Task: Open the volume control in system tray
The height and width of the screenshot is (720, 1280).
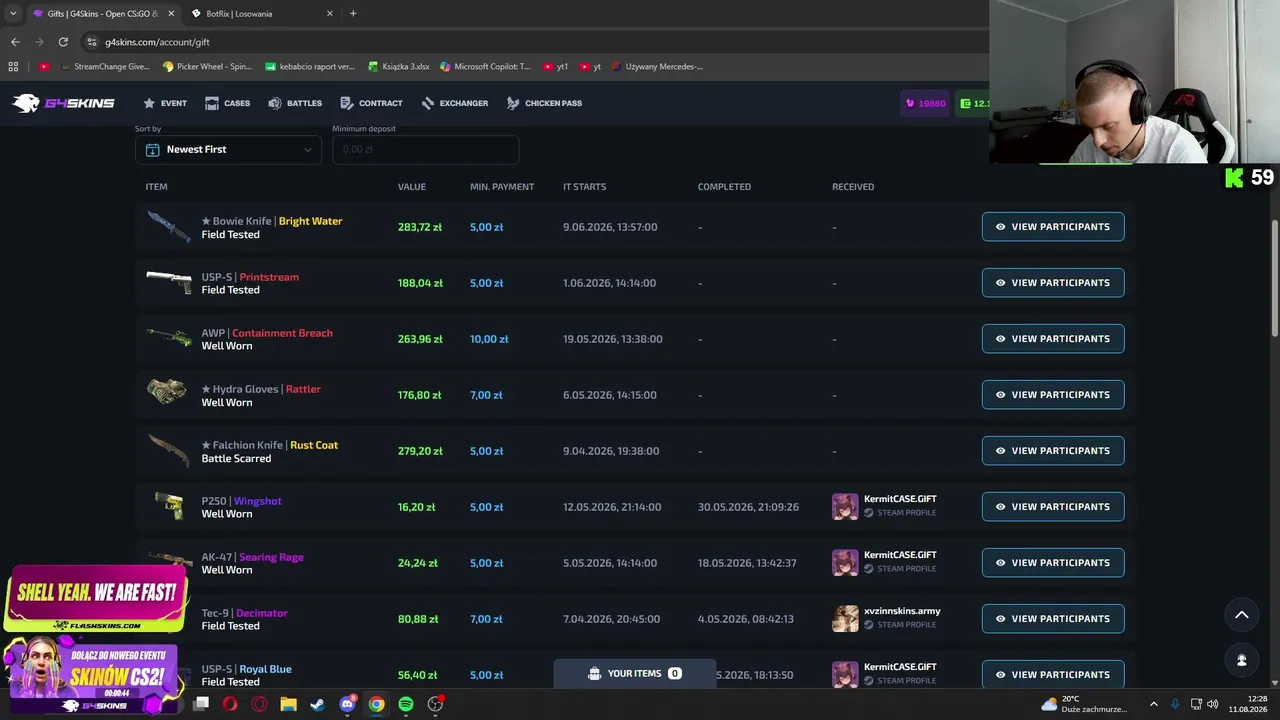Action: [1212, 704]
